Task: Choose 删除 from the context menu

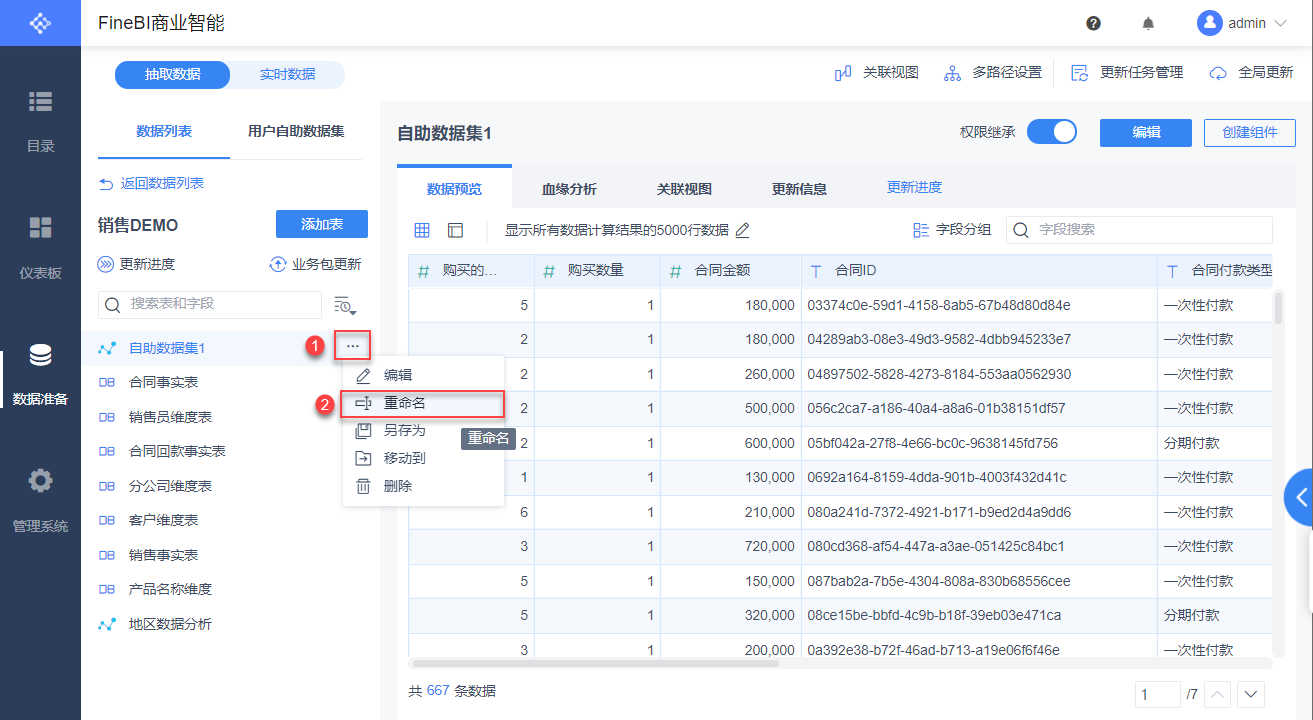Action: tap(423, 486)
